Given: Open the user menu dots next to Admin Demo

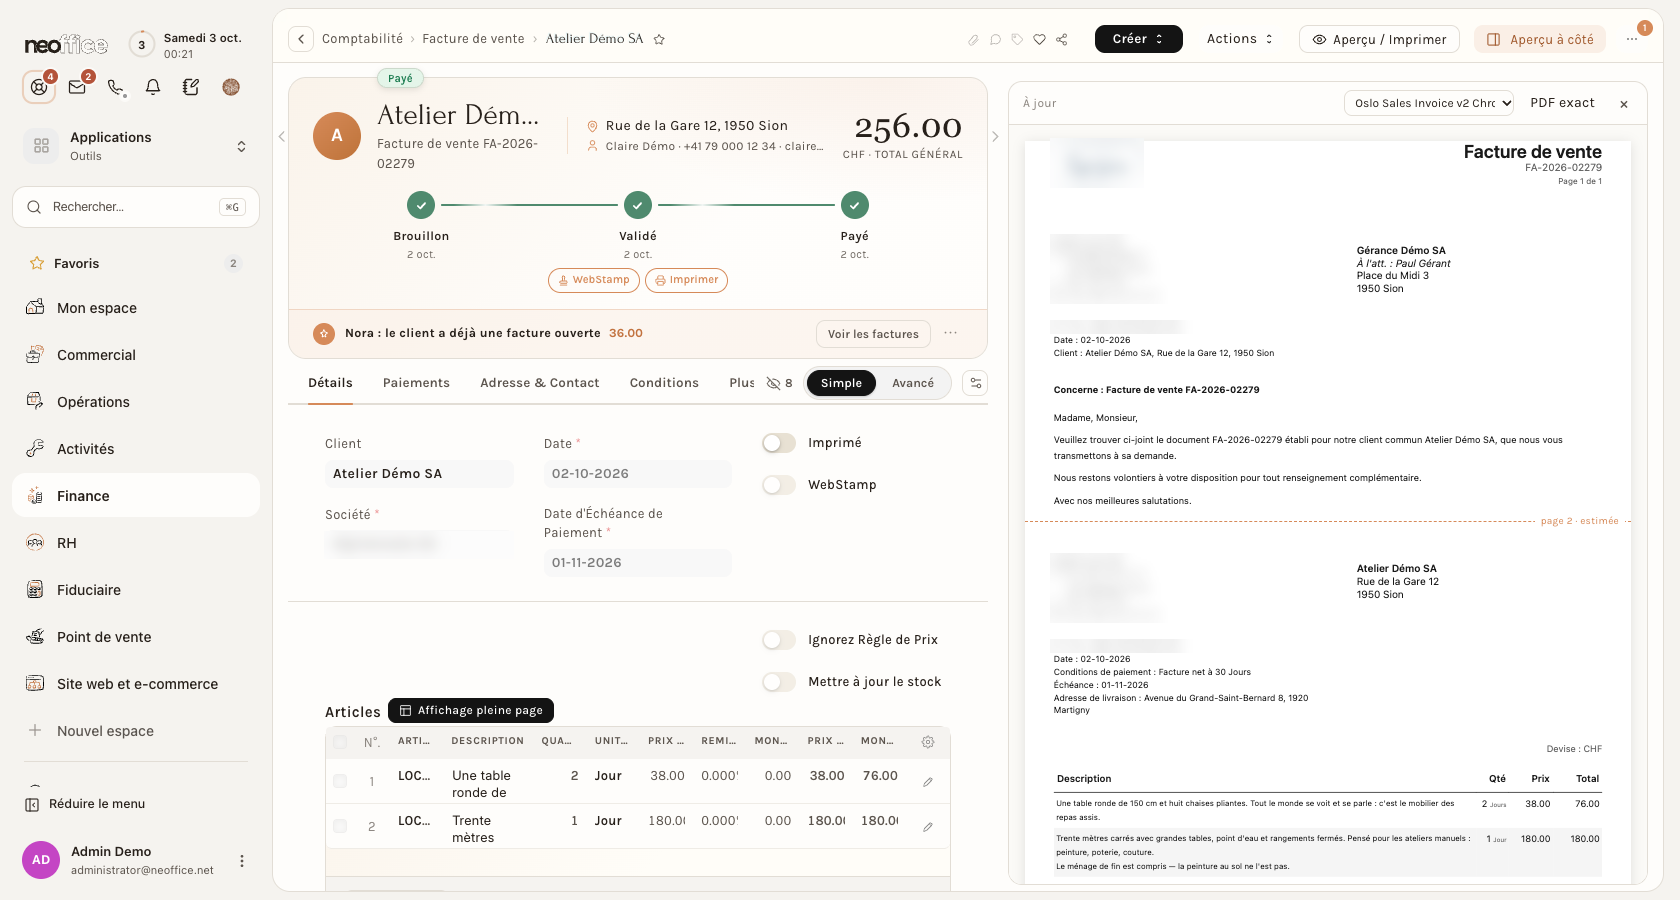Looking at the screenshot, I should click(241, 861).
